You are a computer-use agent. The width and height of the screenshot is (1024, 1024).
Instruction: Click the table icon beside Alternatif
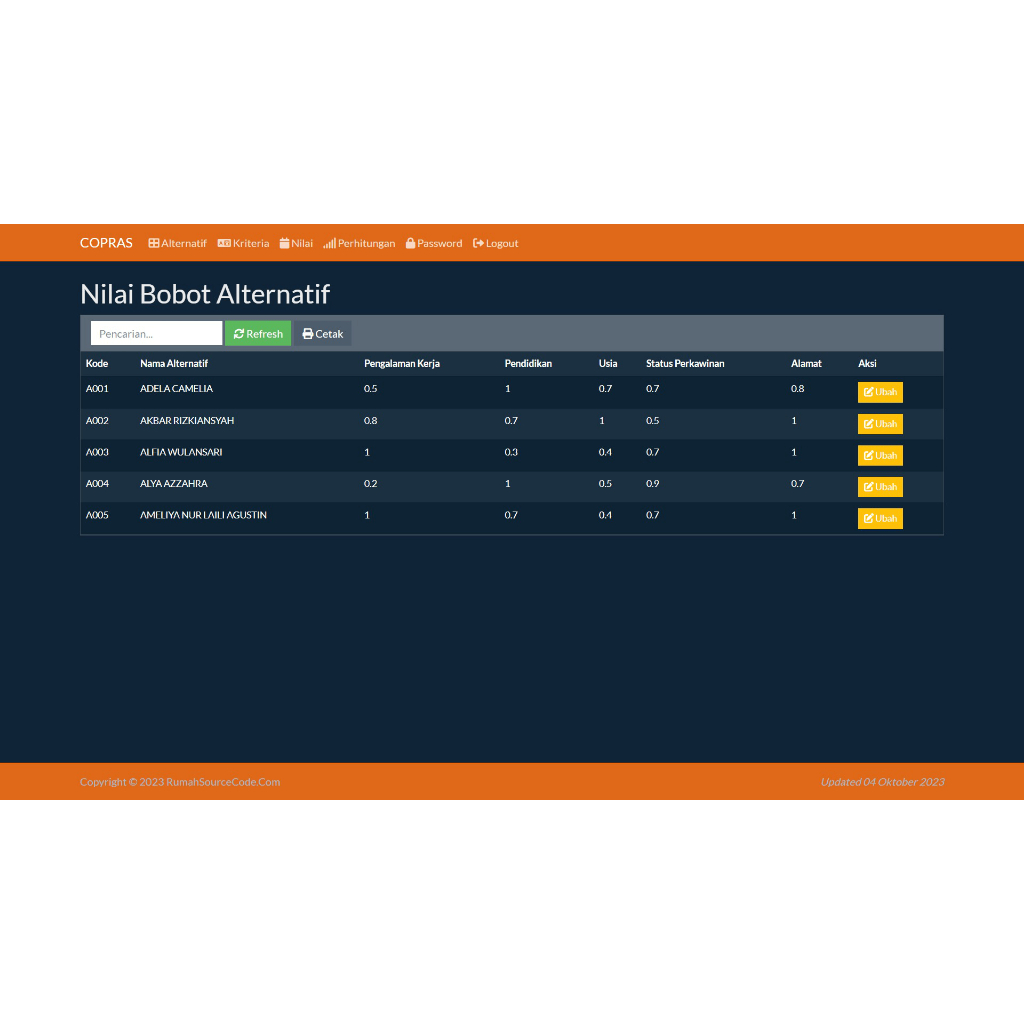tap(153, 243)
